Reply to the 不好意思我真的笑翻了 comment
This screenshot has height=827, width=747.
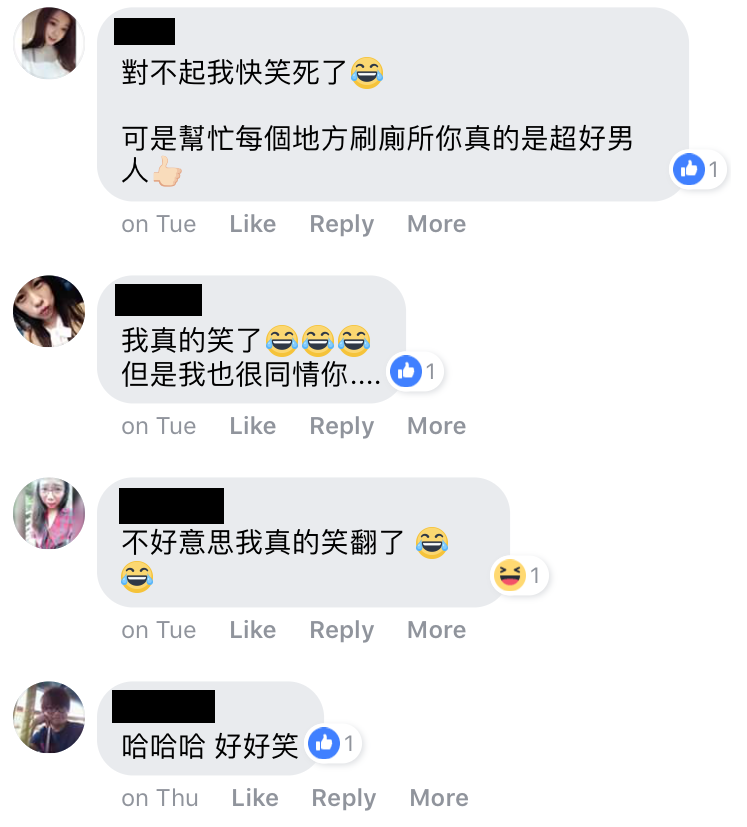pos(342,631)
